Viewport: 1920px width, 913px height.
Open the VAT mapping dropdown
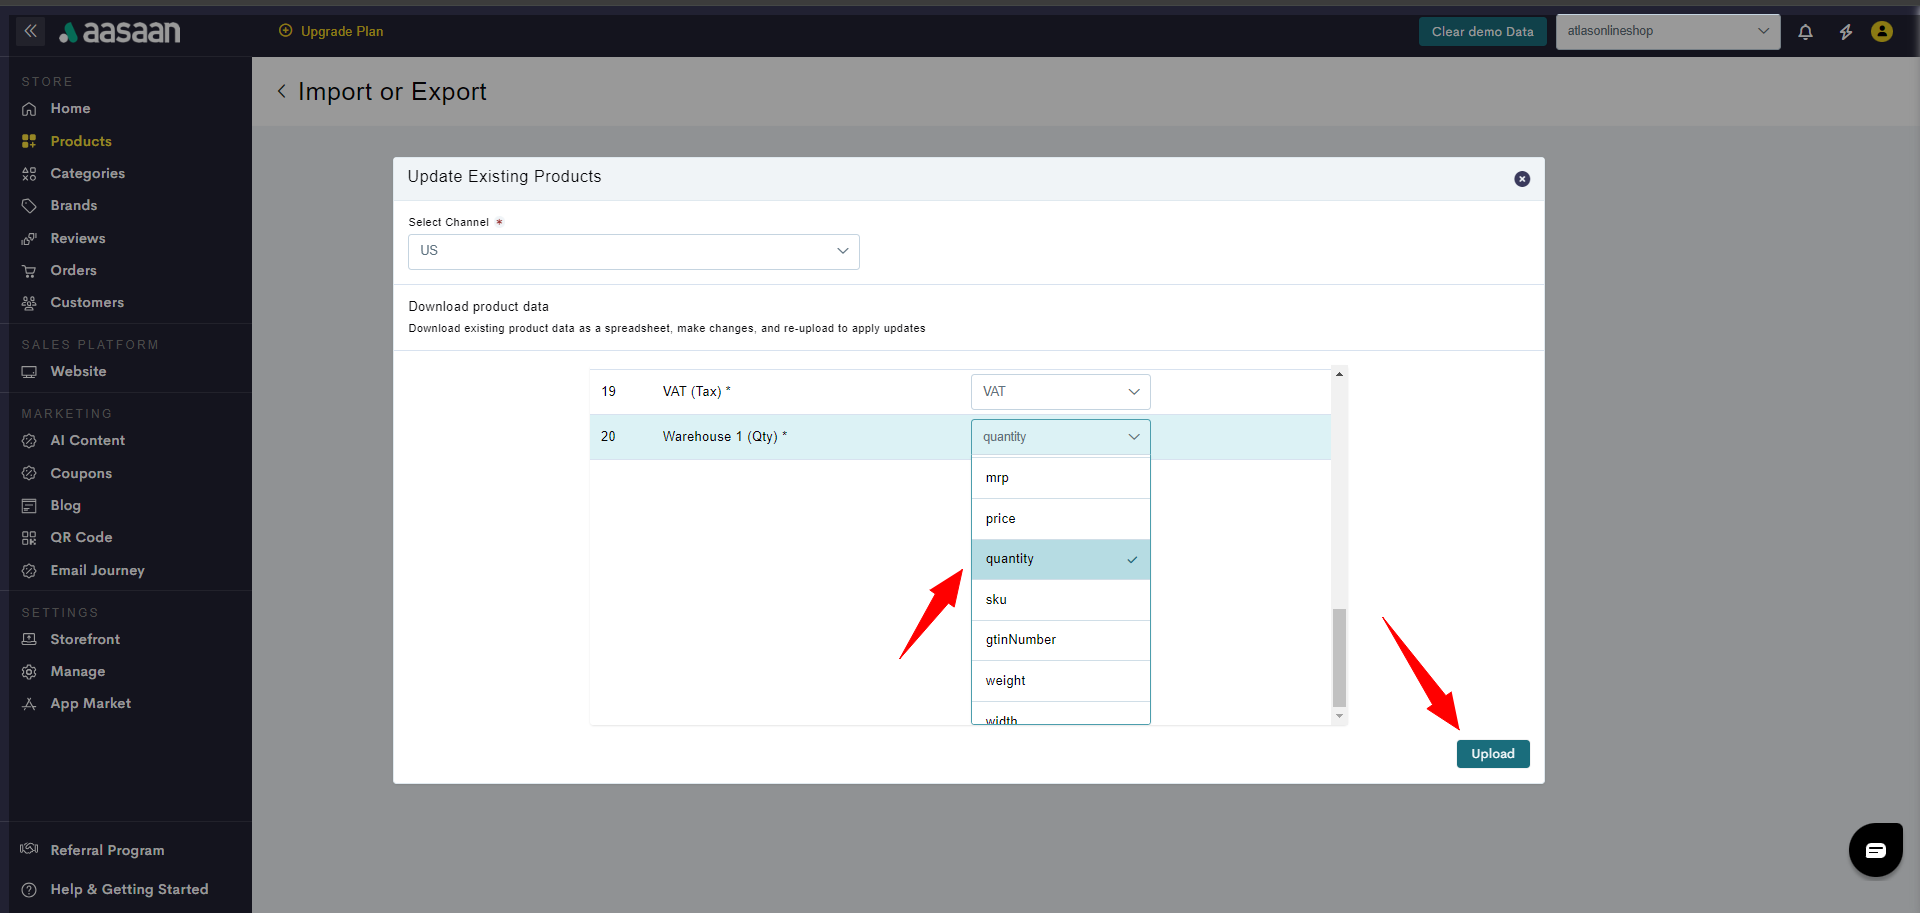(x=1060, y=392)
